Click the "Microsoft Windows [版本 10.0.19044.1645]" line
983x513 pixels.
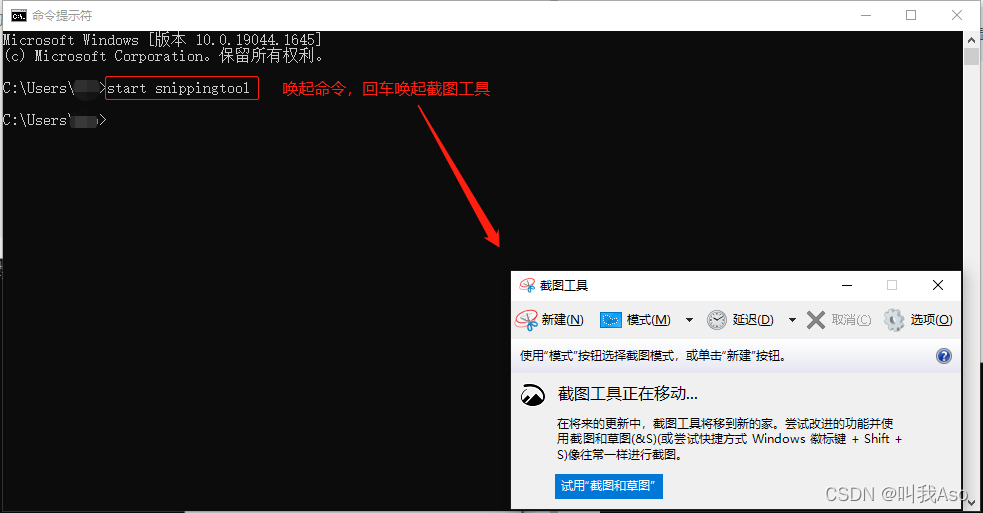tap(162, 40)
